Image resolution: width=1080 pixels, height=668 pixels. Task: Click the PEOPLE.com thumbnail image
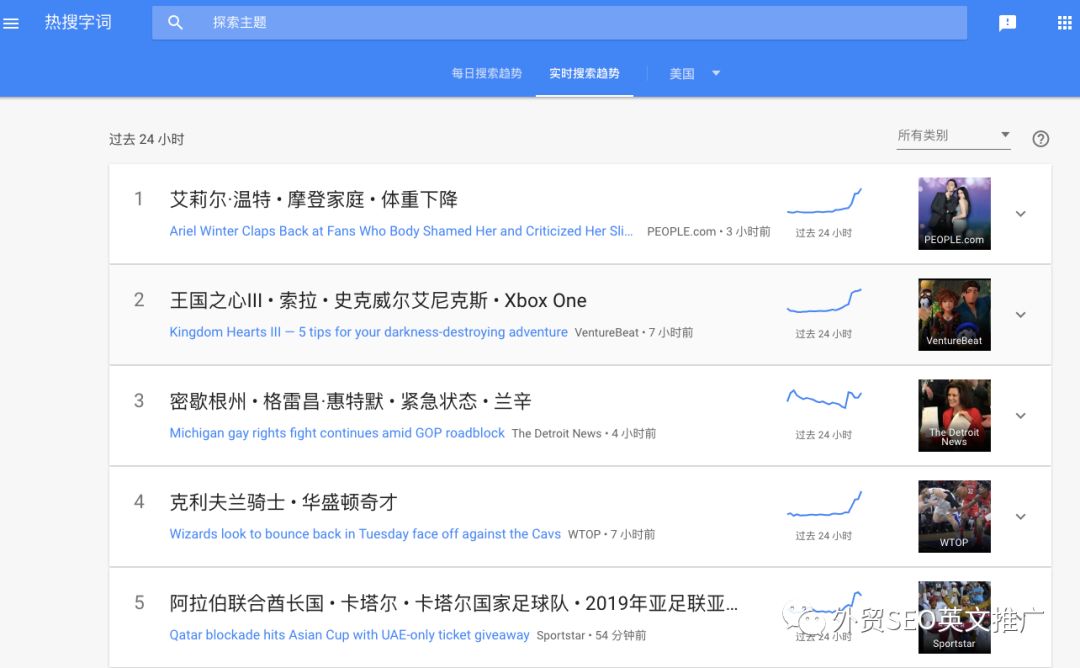click(954, 213)
